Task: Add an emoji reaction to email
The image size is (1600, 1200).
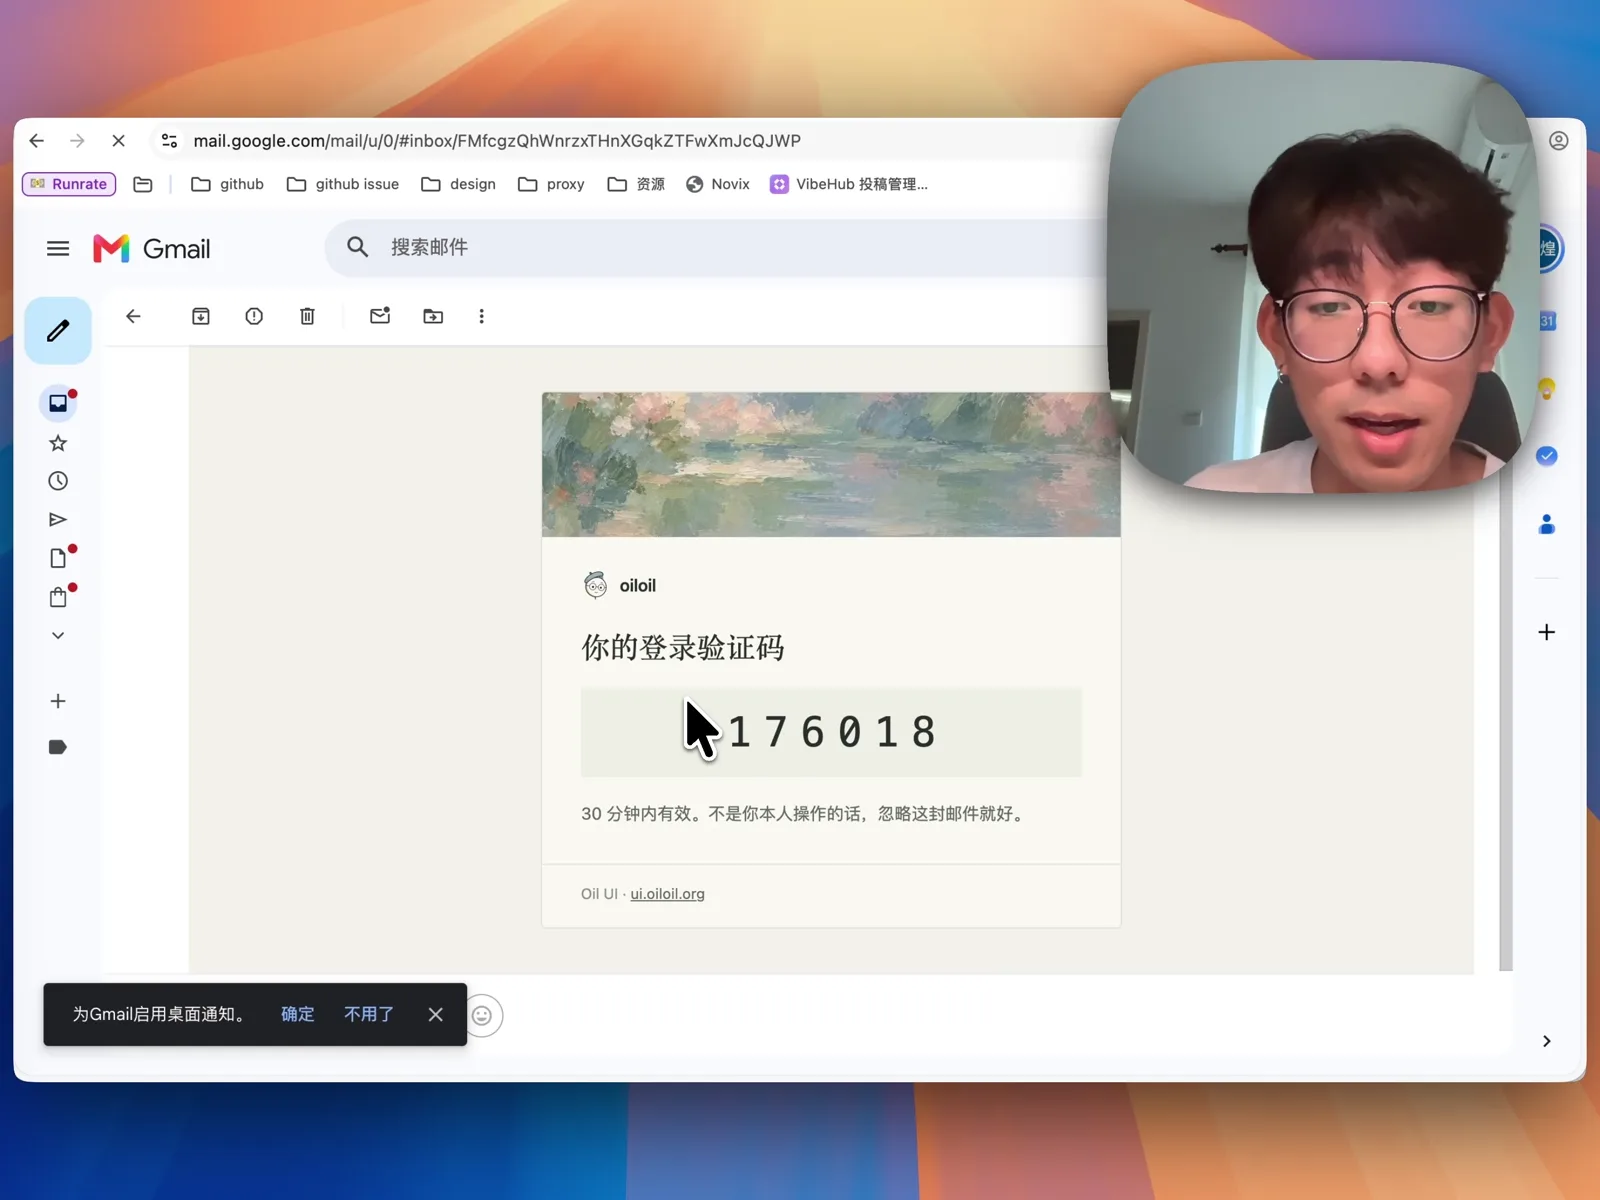Action: click(x=483, y=1016)
